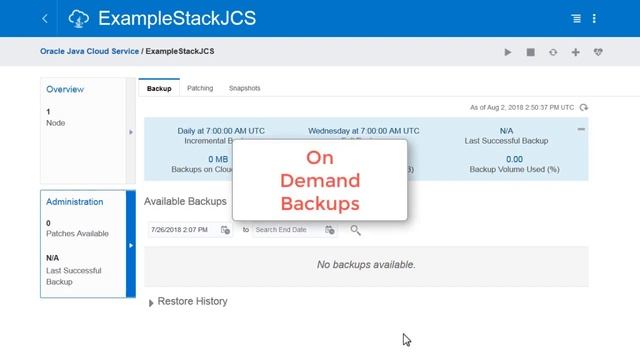Open the Overview tile link
The image size is (640, 360).
[x=65, y=89]
